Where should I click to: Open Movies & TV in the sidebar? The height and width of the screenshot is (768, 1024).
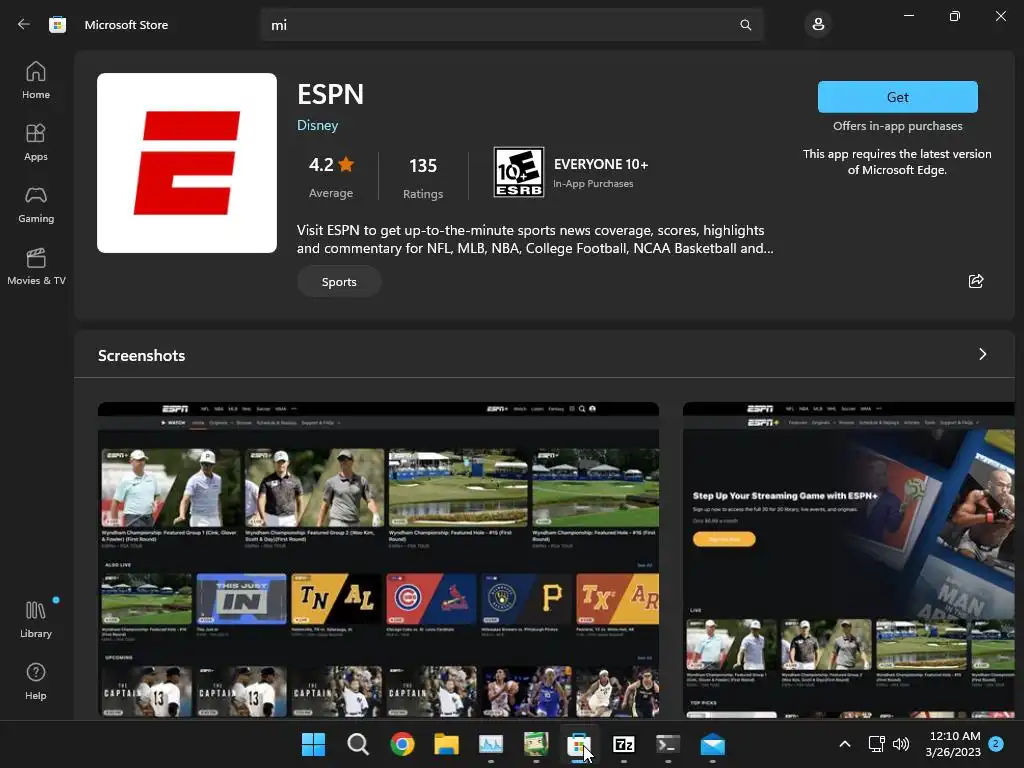pos(36,266)
